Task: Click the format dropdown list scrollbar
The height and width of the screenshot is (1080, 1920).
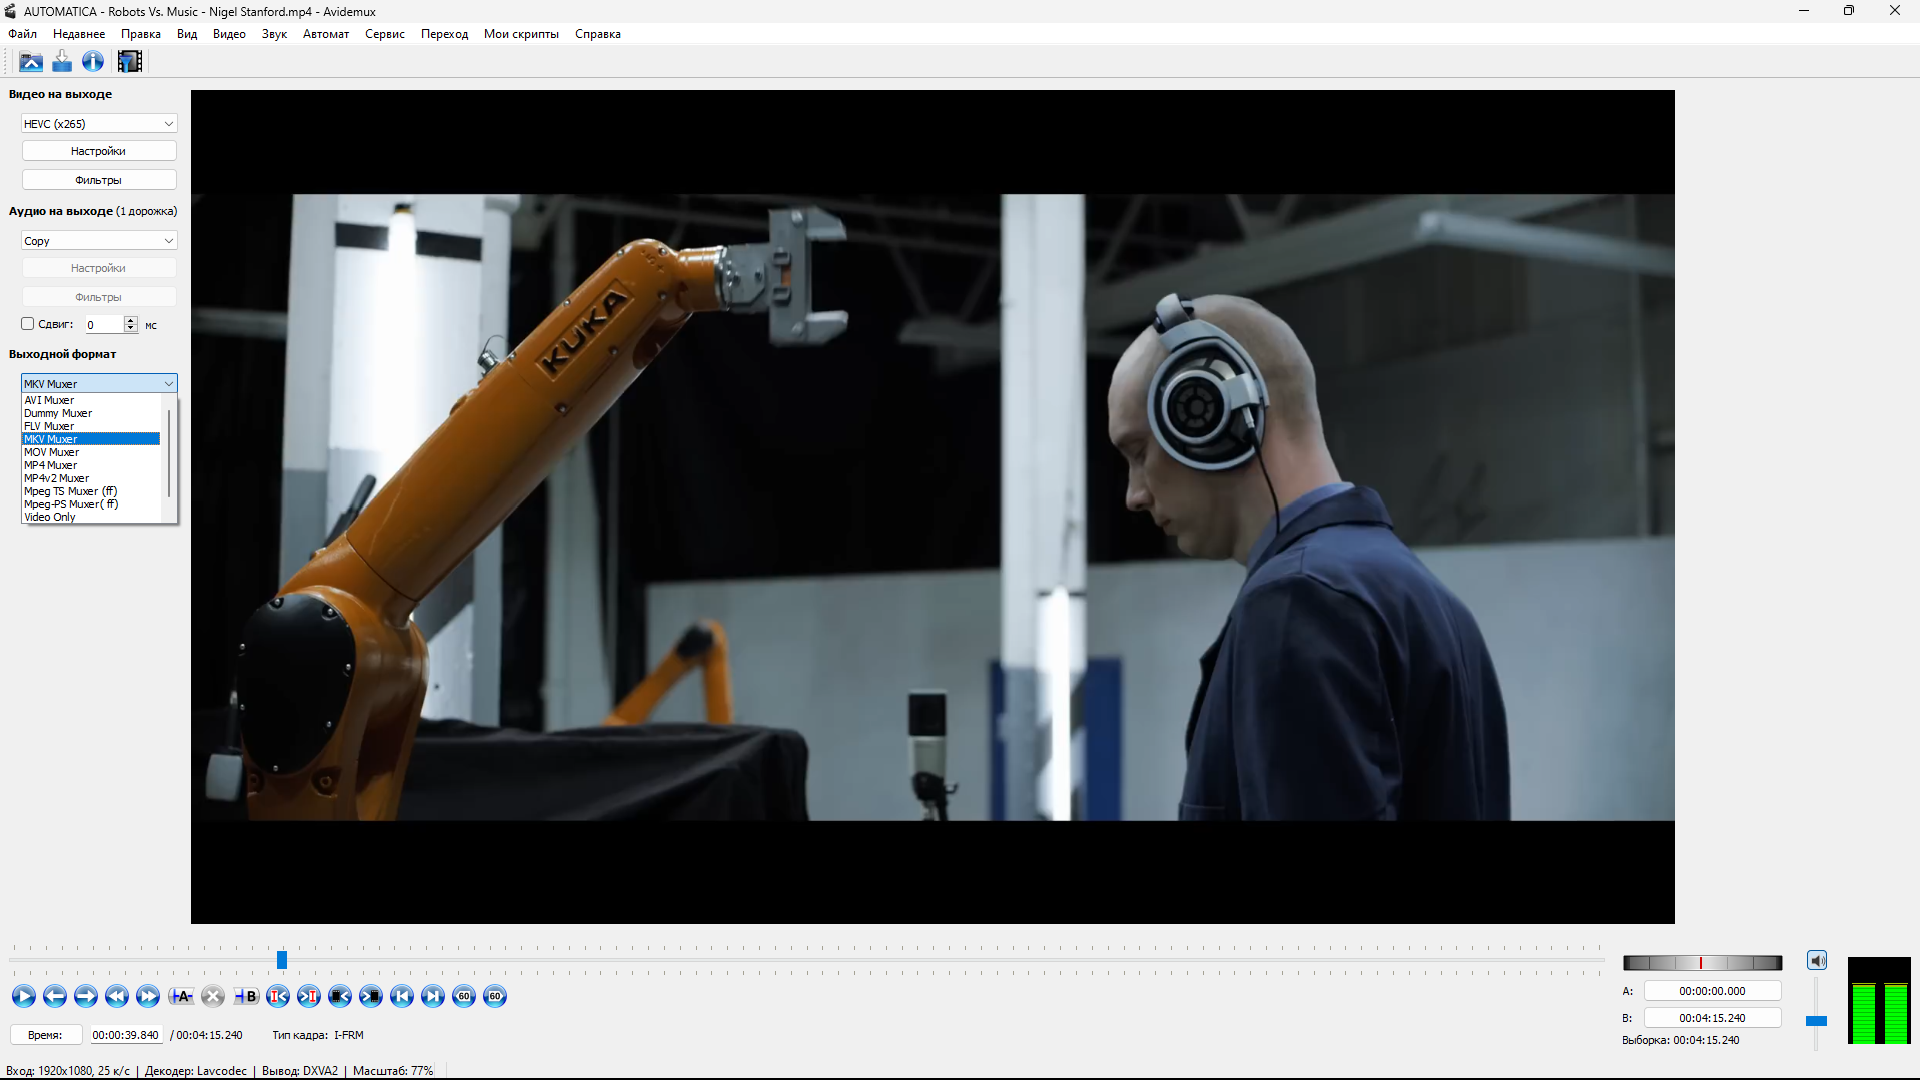Action: pyautogui.click(x=169, y=453)
